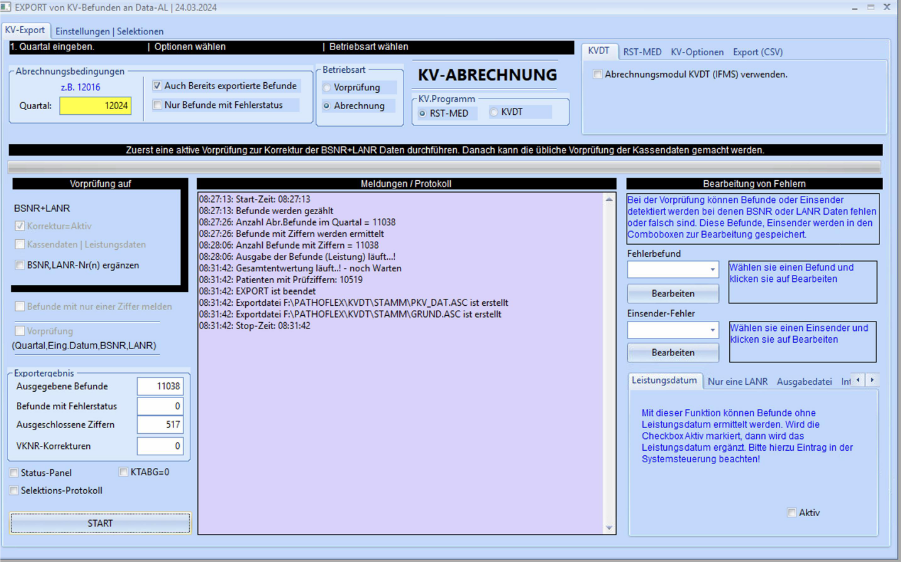Open the KV-Optionen tab
This screenshot has width=901, height=563.
(697, 51)
